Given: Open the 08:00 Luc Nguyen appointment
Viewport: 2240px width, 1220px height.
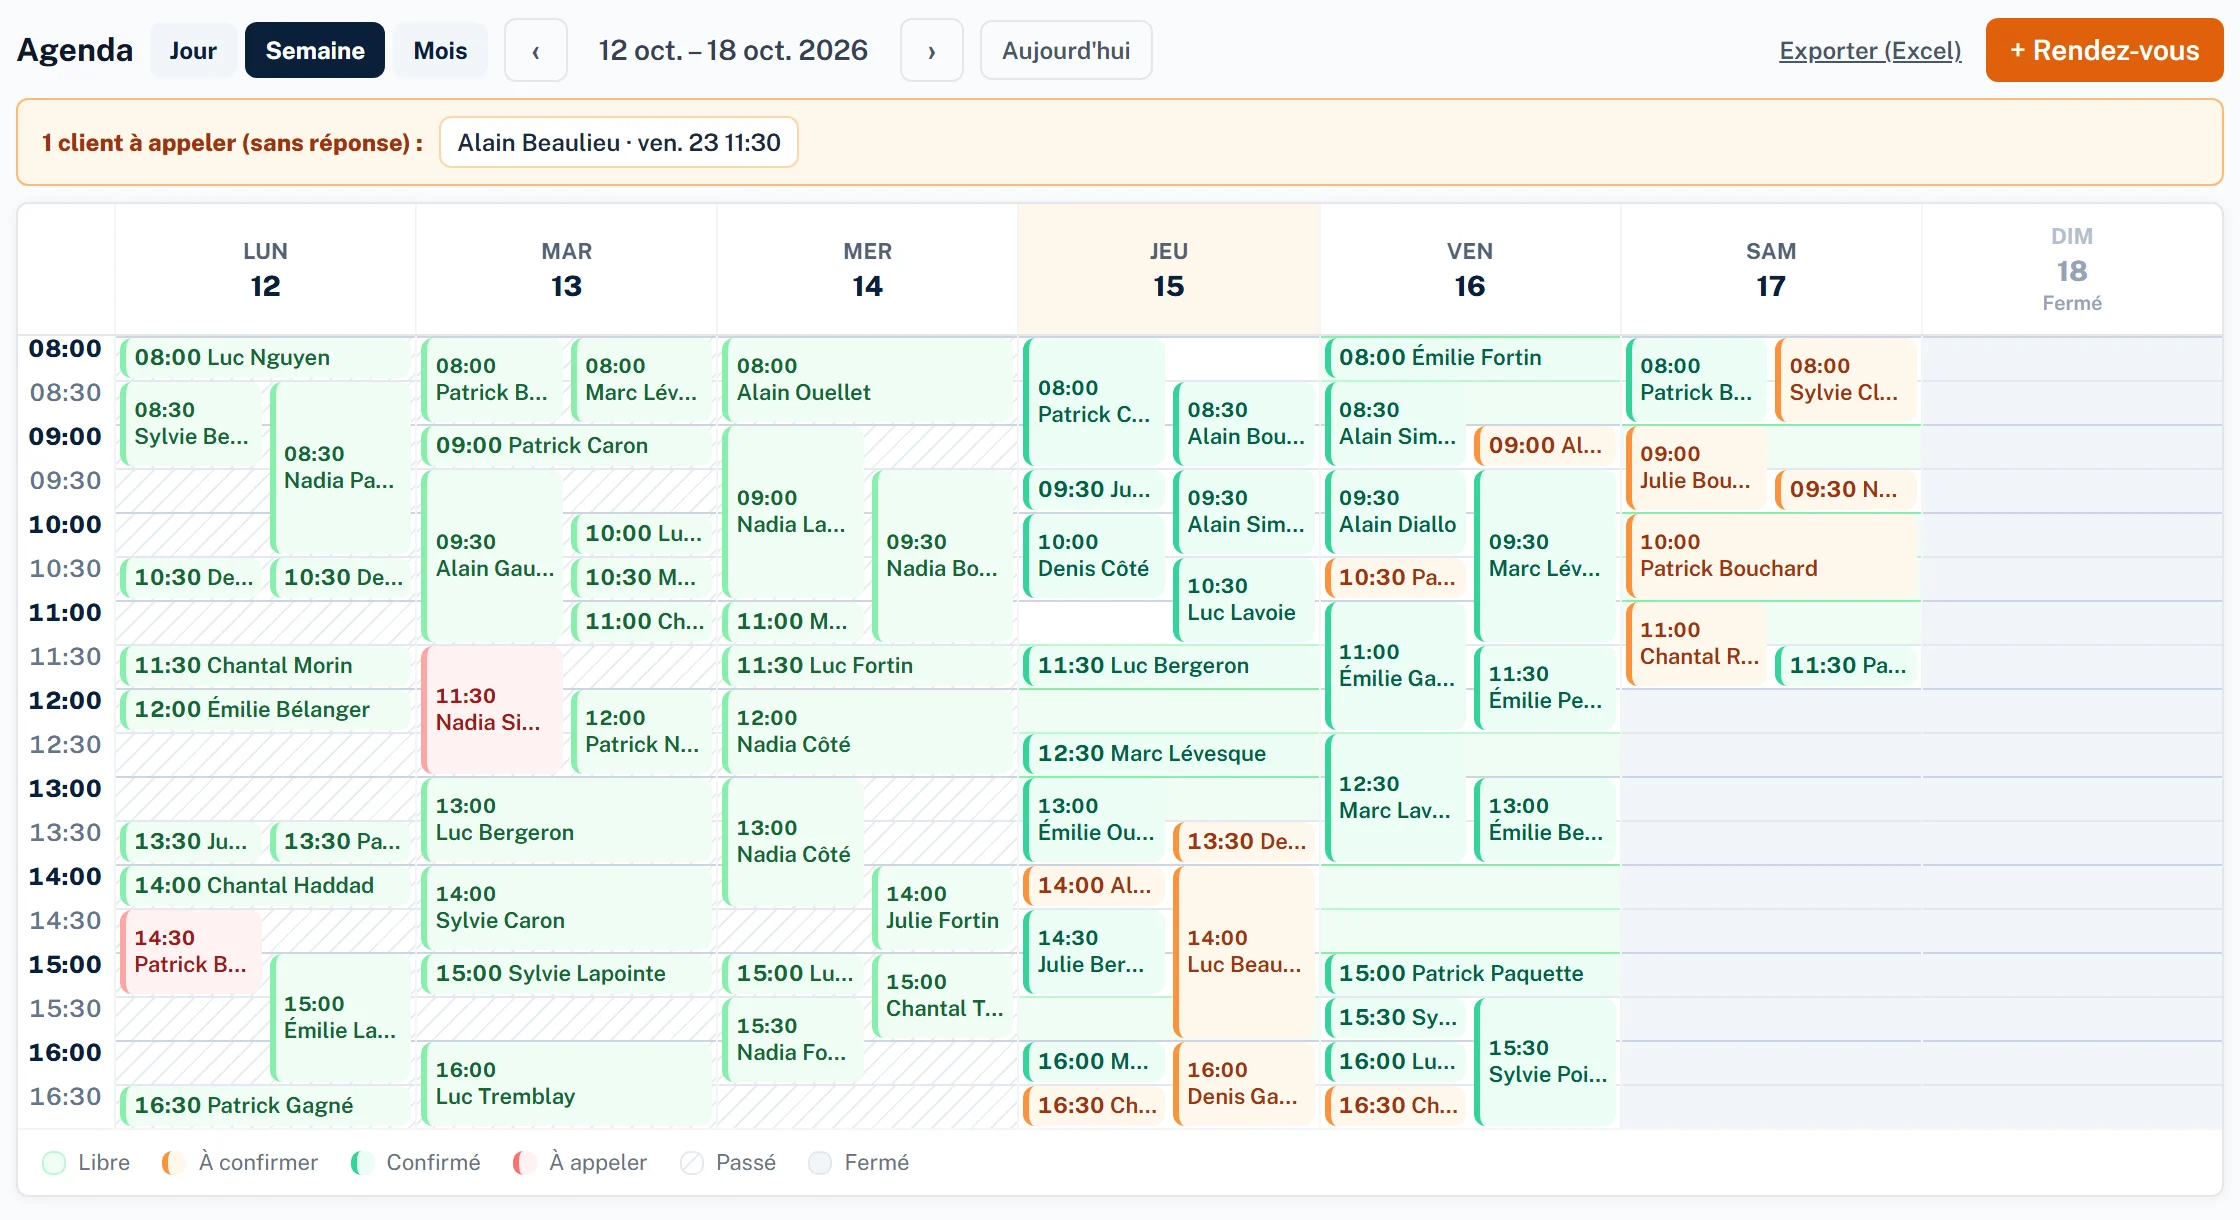Looking at the screenshot, I should (x=265, y=358).
